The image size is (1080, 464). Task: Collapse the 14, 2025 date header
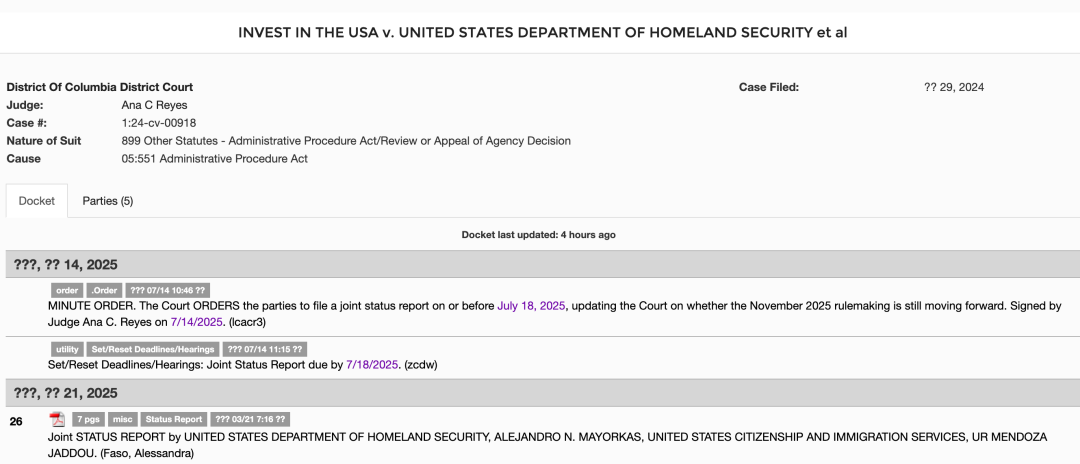point(540,264)
